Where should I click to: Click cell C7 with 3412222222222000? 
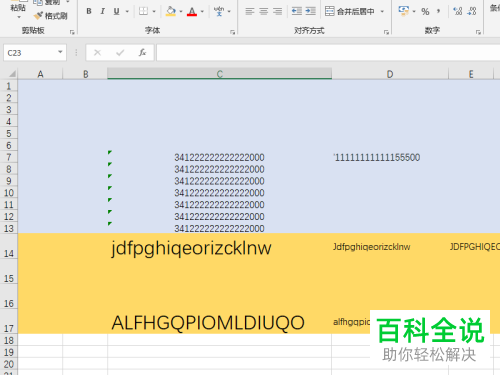[220, 157]
